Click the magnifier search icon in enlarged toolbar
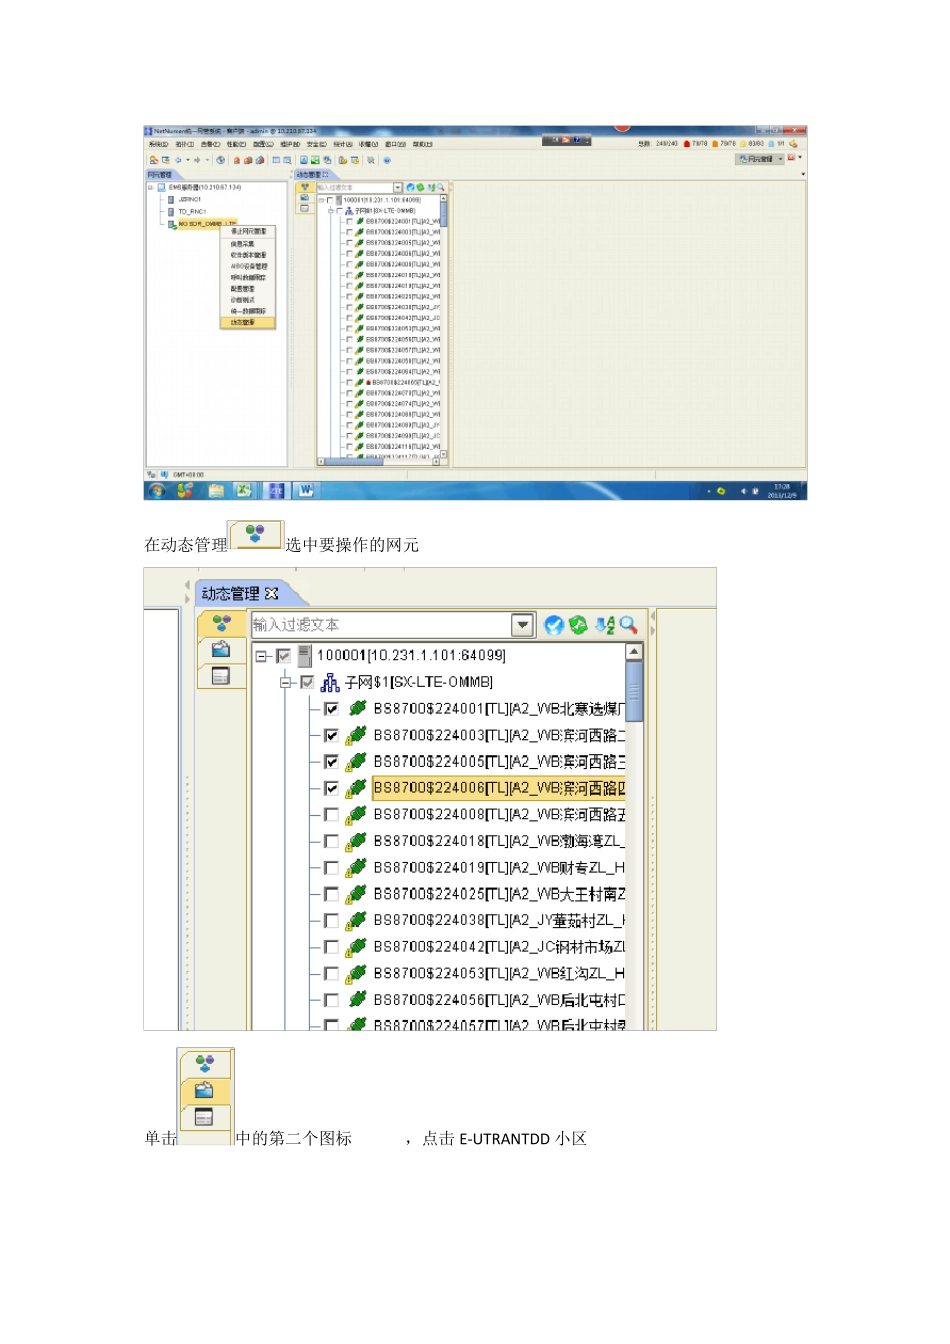950x1344 pixels. click(628, 625)
